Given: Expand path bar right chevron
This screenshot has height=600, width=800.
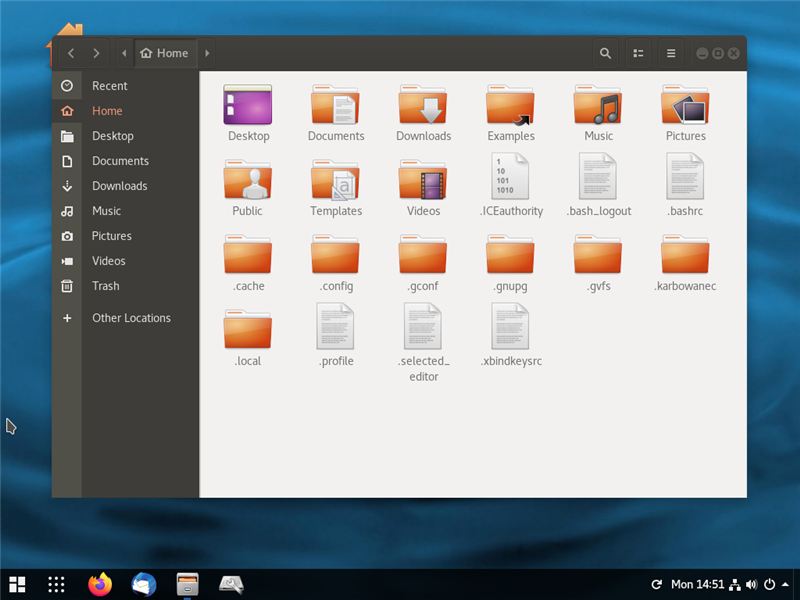Looking at the screenshot, I should [x=207, y=53].
